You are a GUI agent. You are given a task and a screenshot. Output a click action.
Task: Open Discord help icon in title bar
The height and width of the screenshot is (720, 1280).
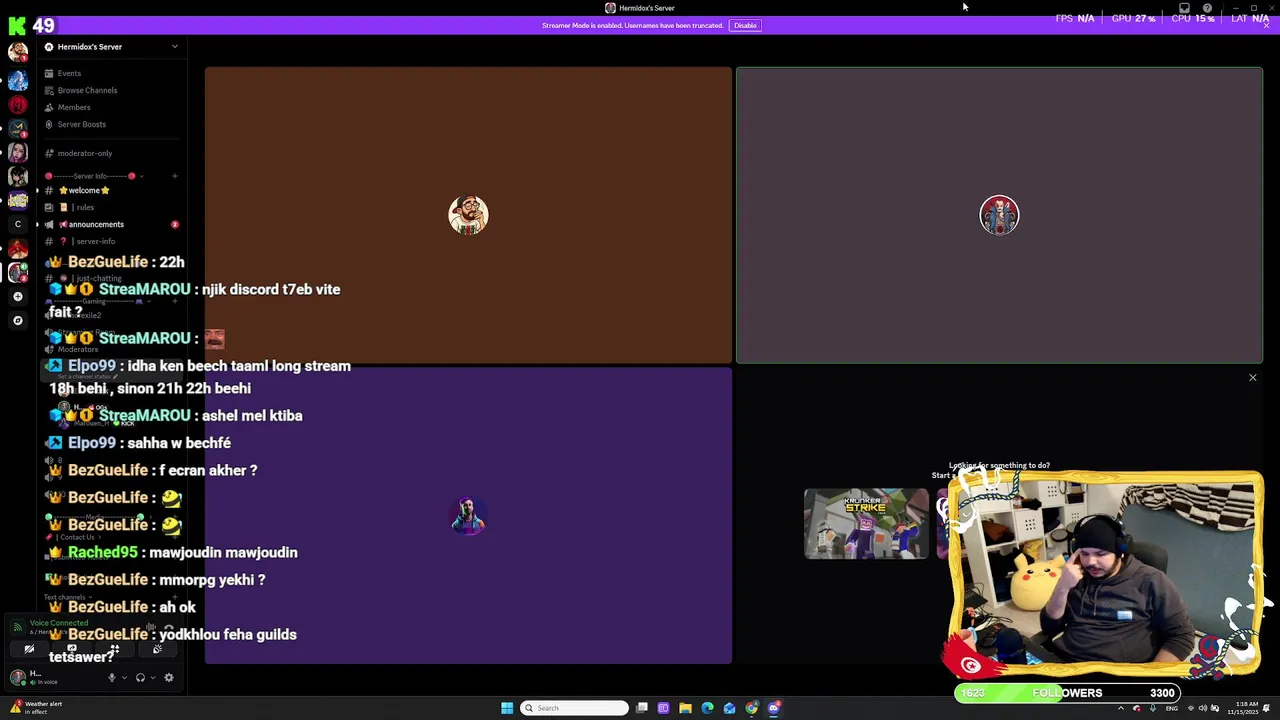click(1207, 8)
